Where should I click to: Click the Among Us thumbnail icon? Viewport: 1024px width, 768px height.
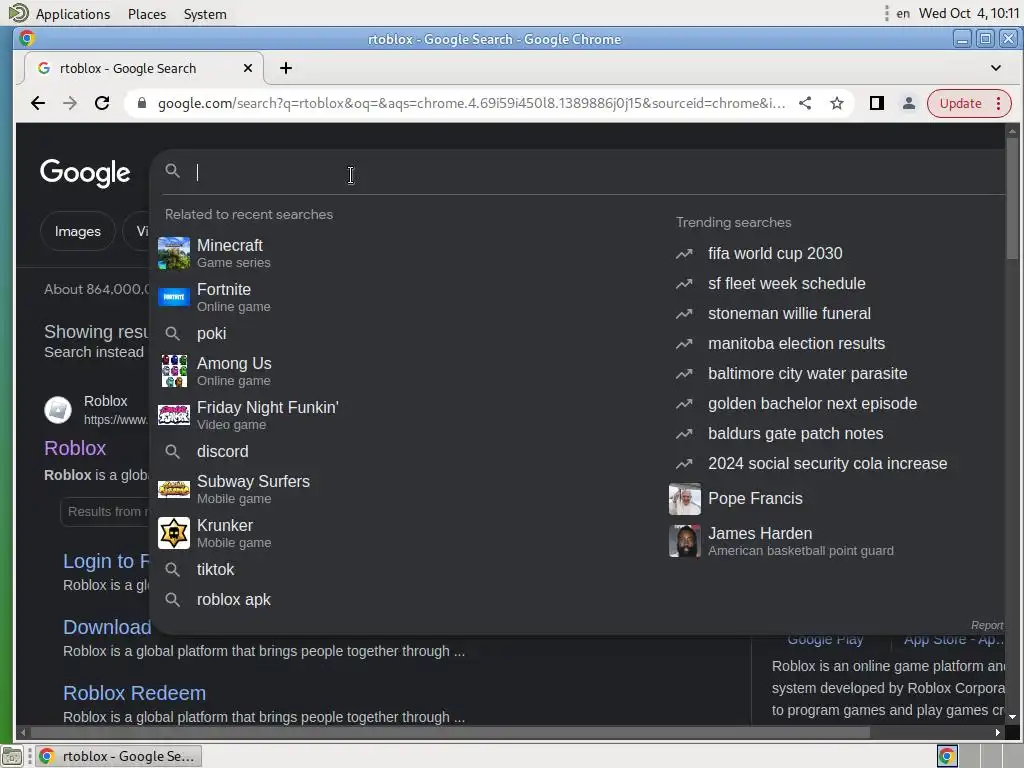(x=174, y=371)
